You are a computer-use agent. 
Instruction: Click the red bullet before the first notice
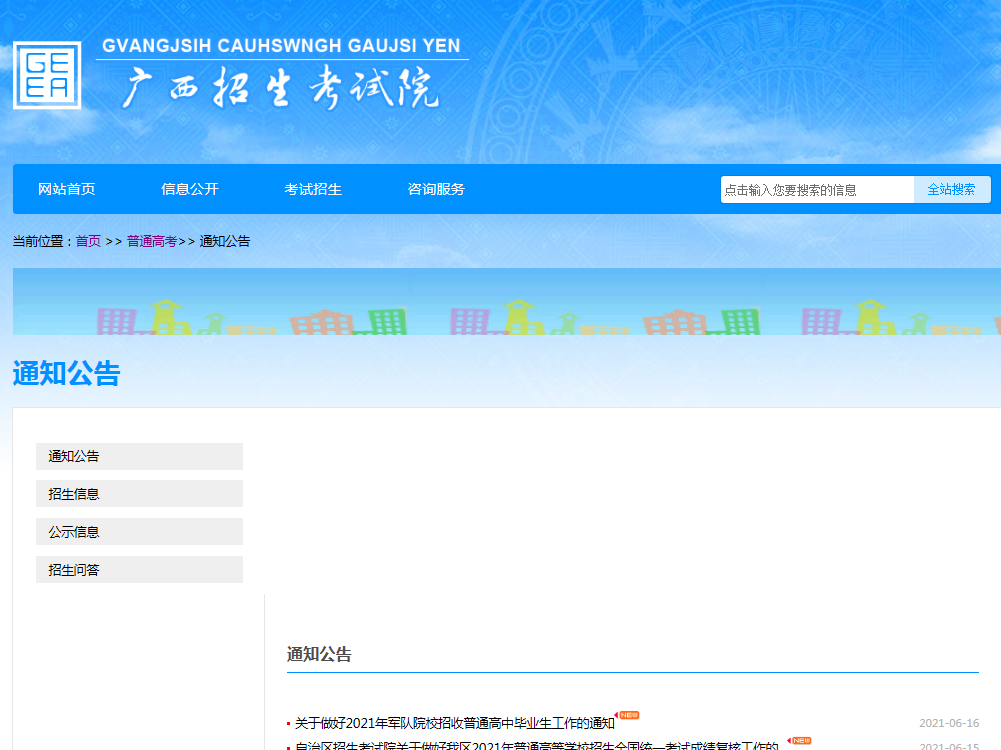pos(284,719)
